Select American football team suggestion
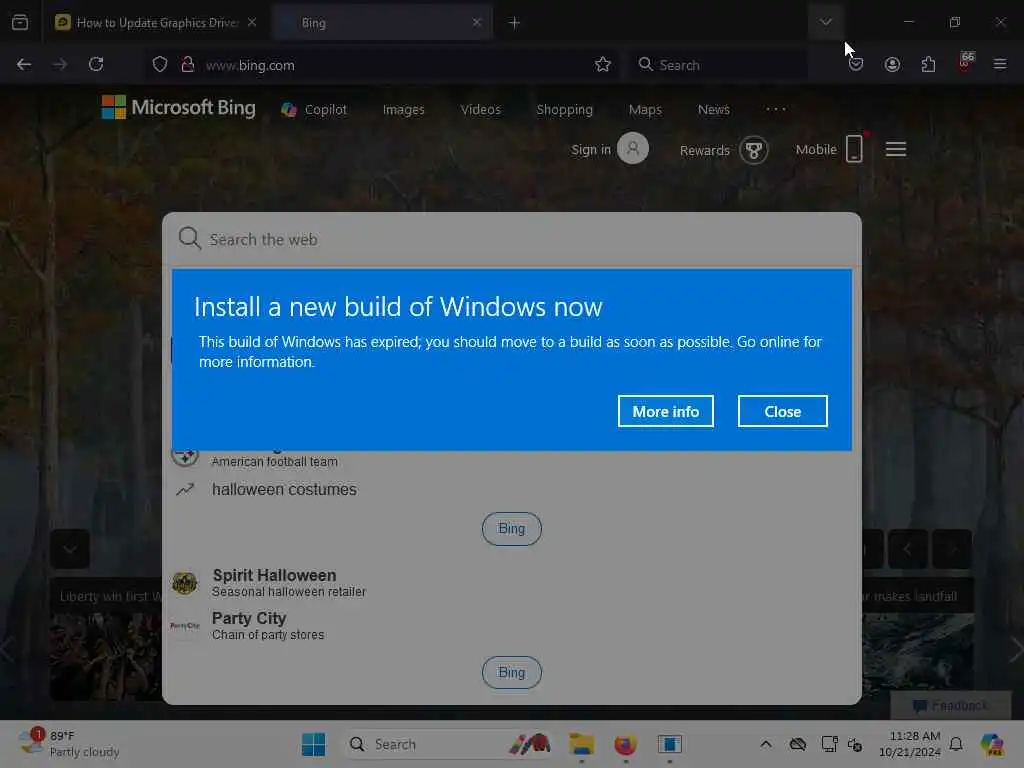The image size is (1024, 768). [274, 461]
